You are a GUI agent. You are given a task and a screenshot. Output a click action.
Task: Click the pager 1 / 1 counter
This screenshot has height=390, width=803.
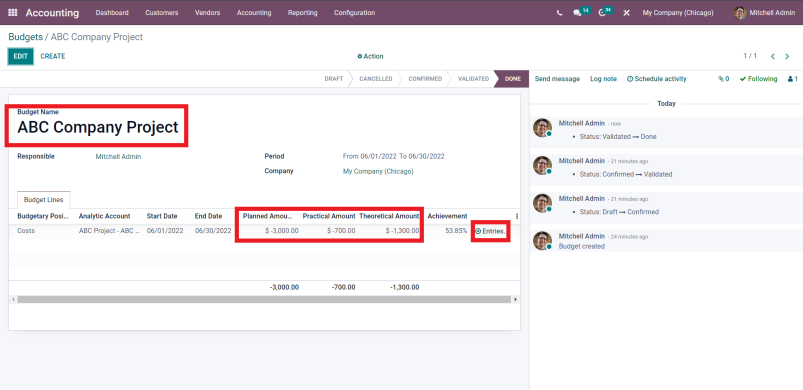click(x=750, y=56)
